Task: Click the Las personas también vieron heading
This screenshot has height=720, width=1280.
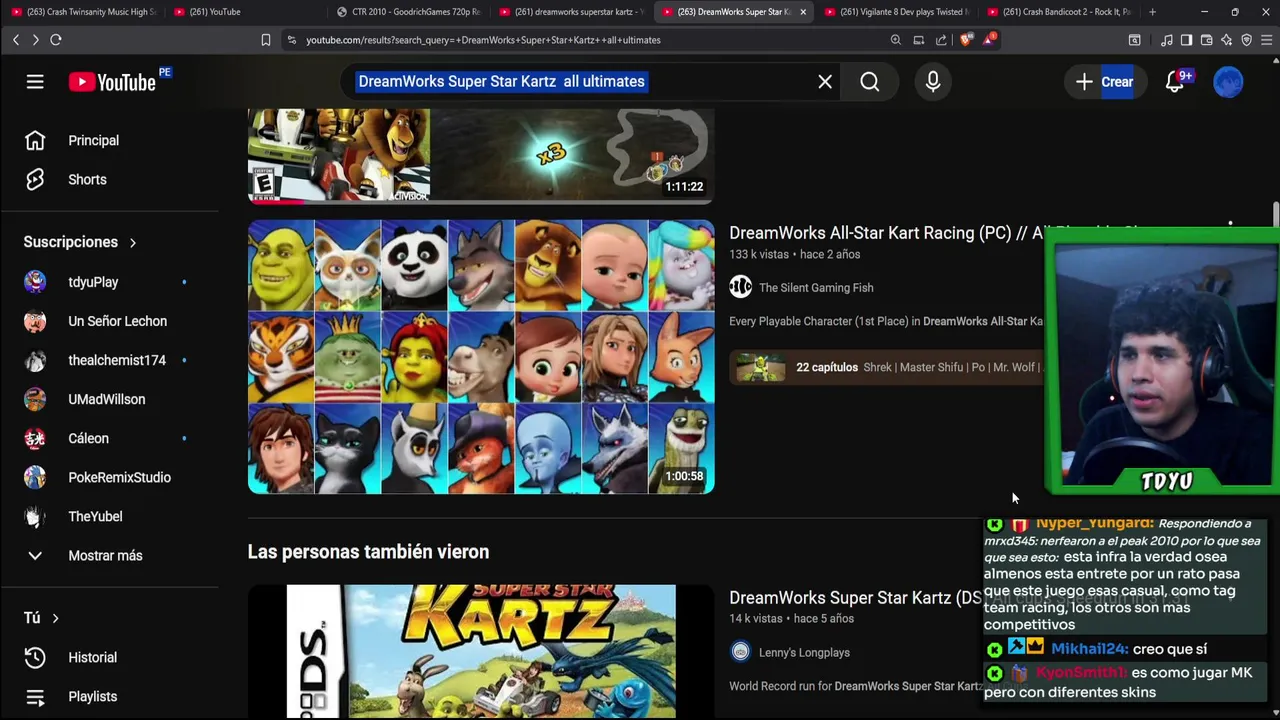Action: (x=368, y=552)
